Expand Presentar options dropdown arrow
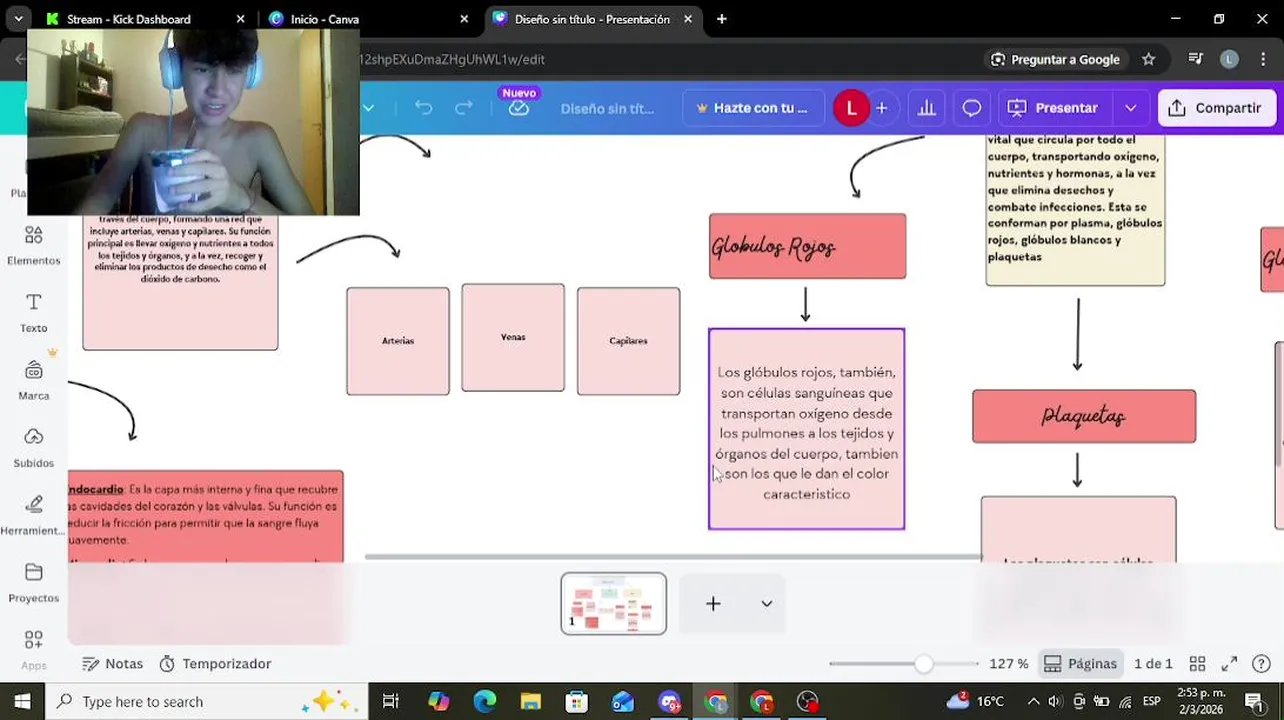 (1130, 108)
